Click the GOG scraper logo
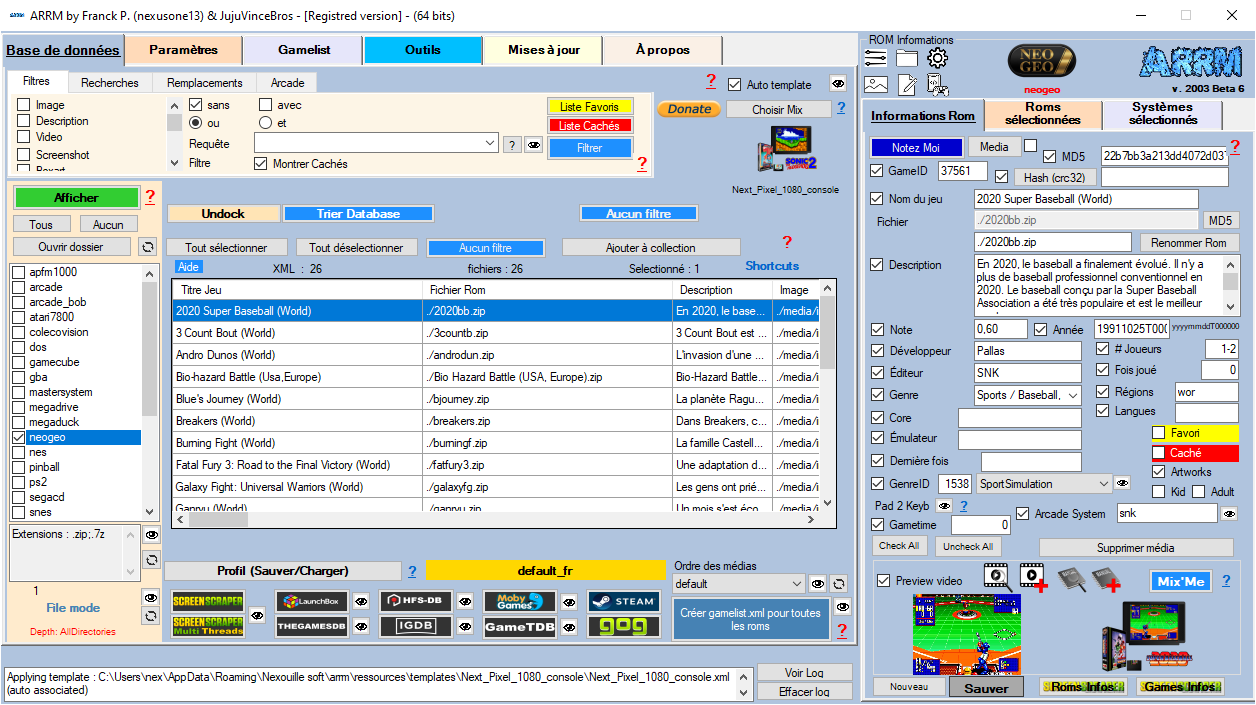The height and width of the screenshot is (705, 1256). click(x=623, y=627)
